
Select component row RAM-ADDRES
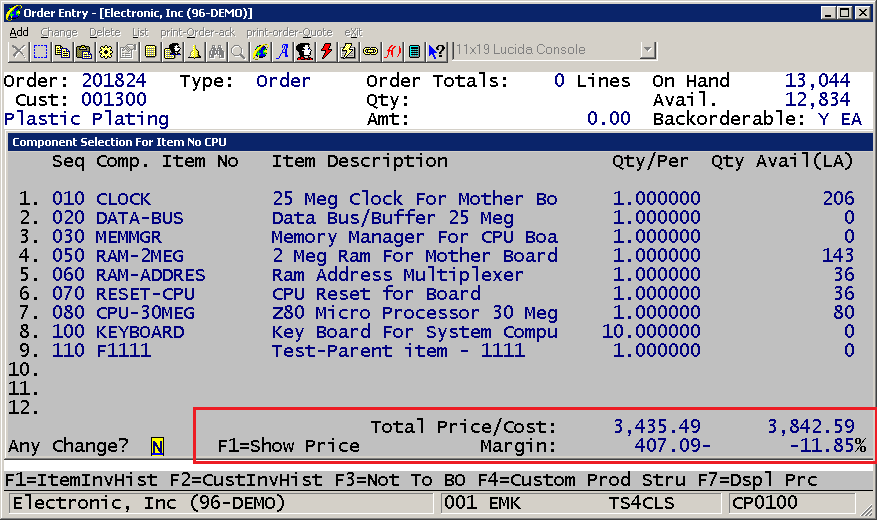436,275
